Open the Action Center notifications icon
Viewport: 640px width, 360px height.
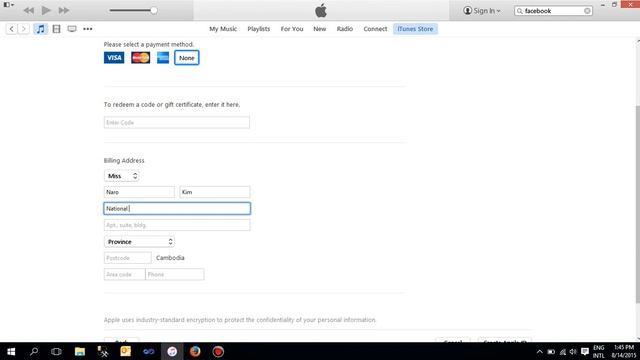pos(585,352)
